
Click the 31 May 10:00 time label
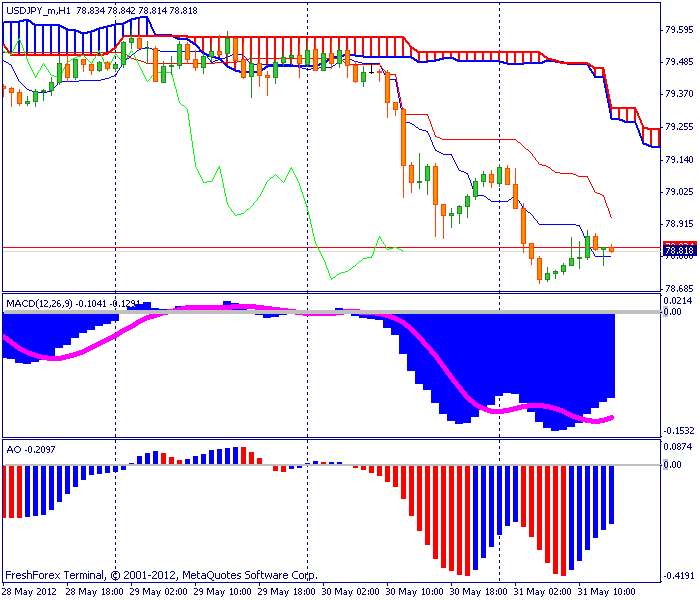(606, 592)
